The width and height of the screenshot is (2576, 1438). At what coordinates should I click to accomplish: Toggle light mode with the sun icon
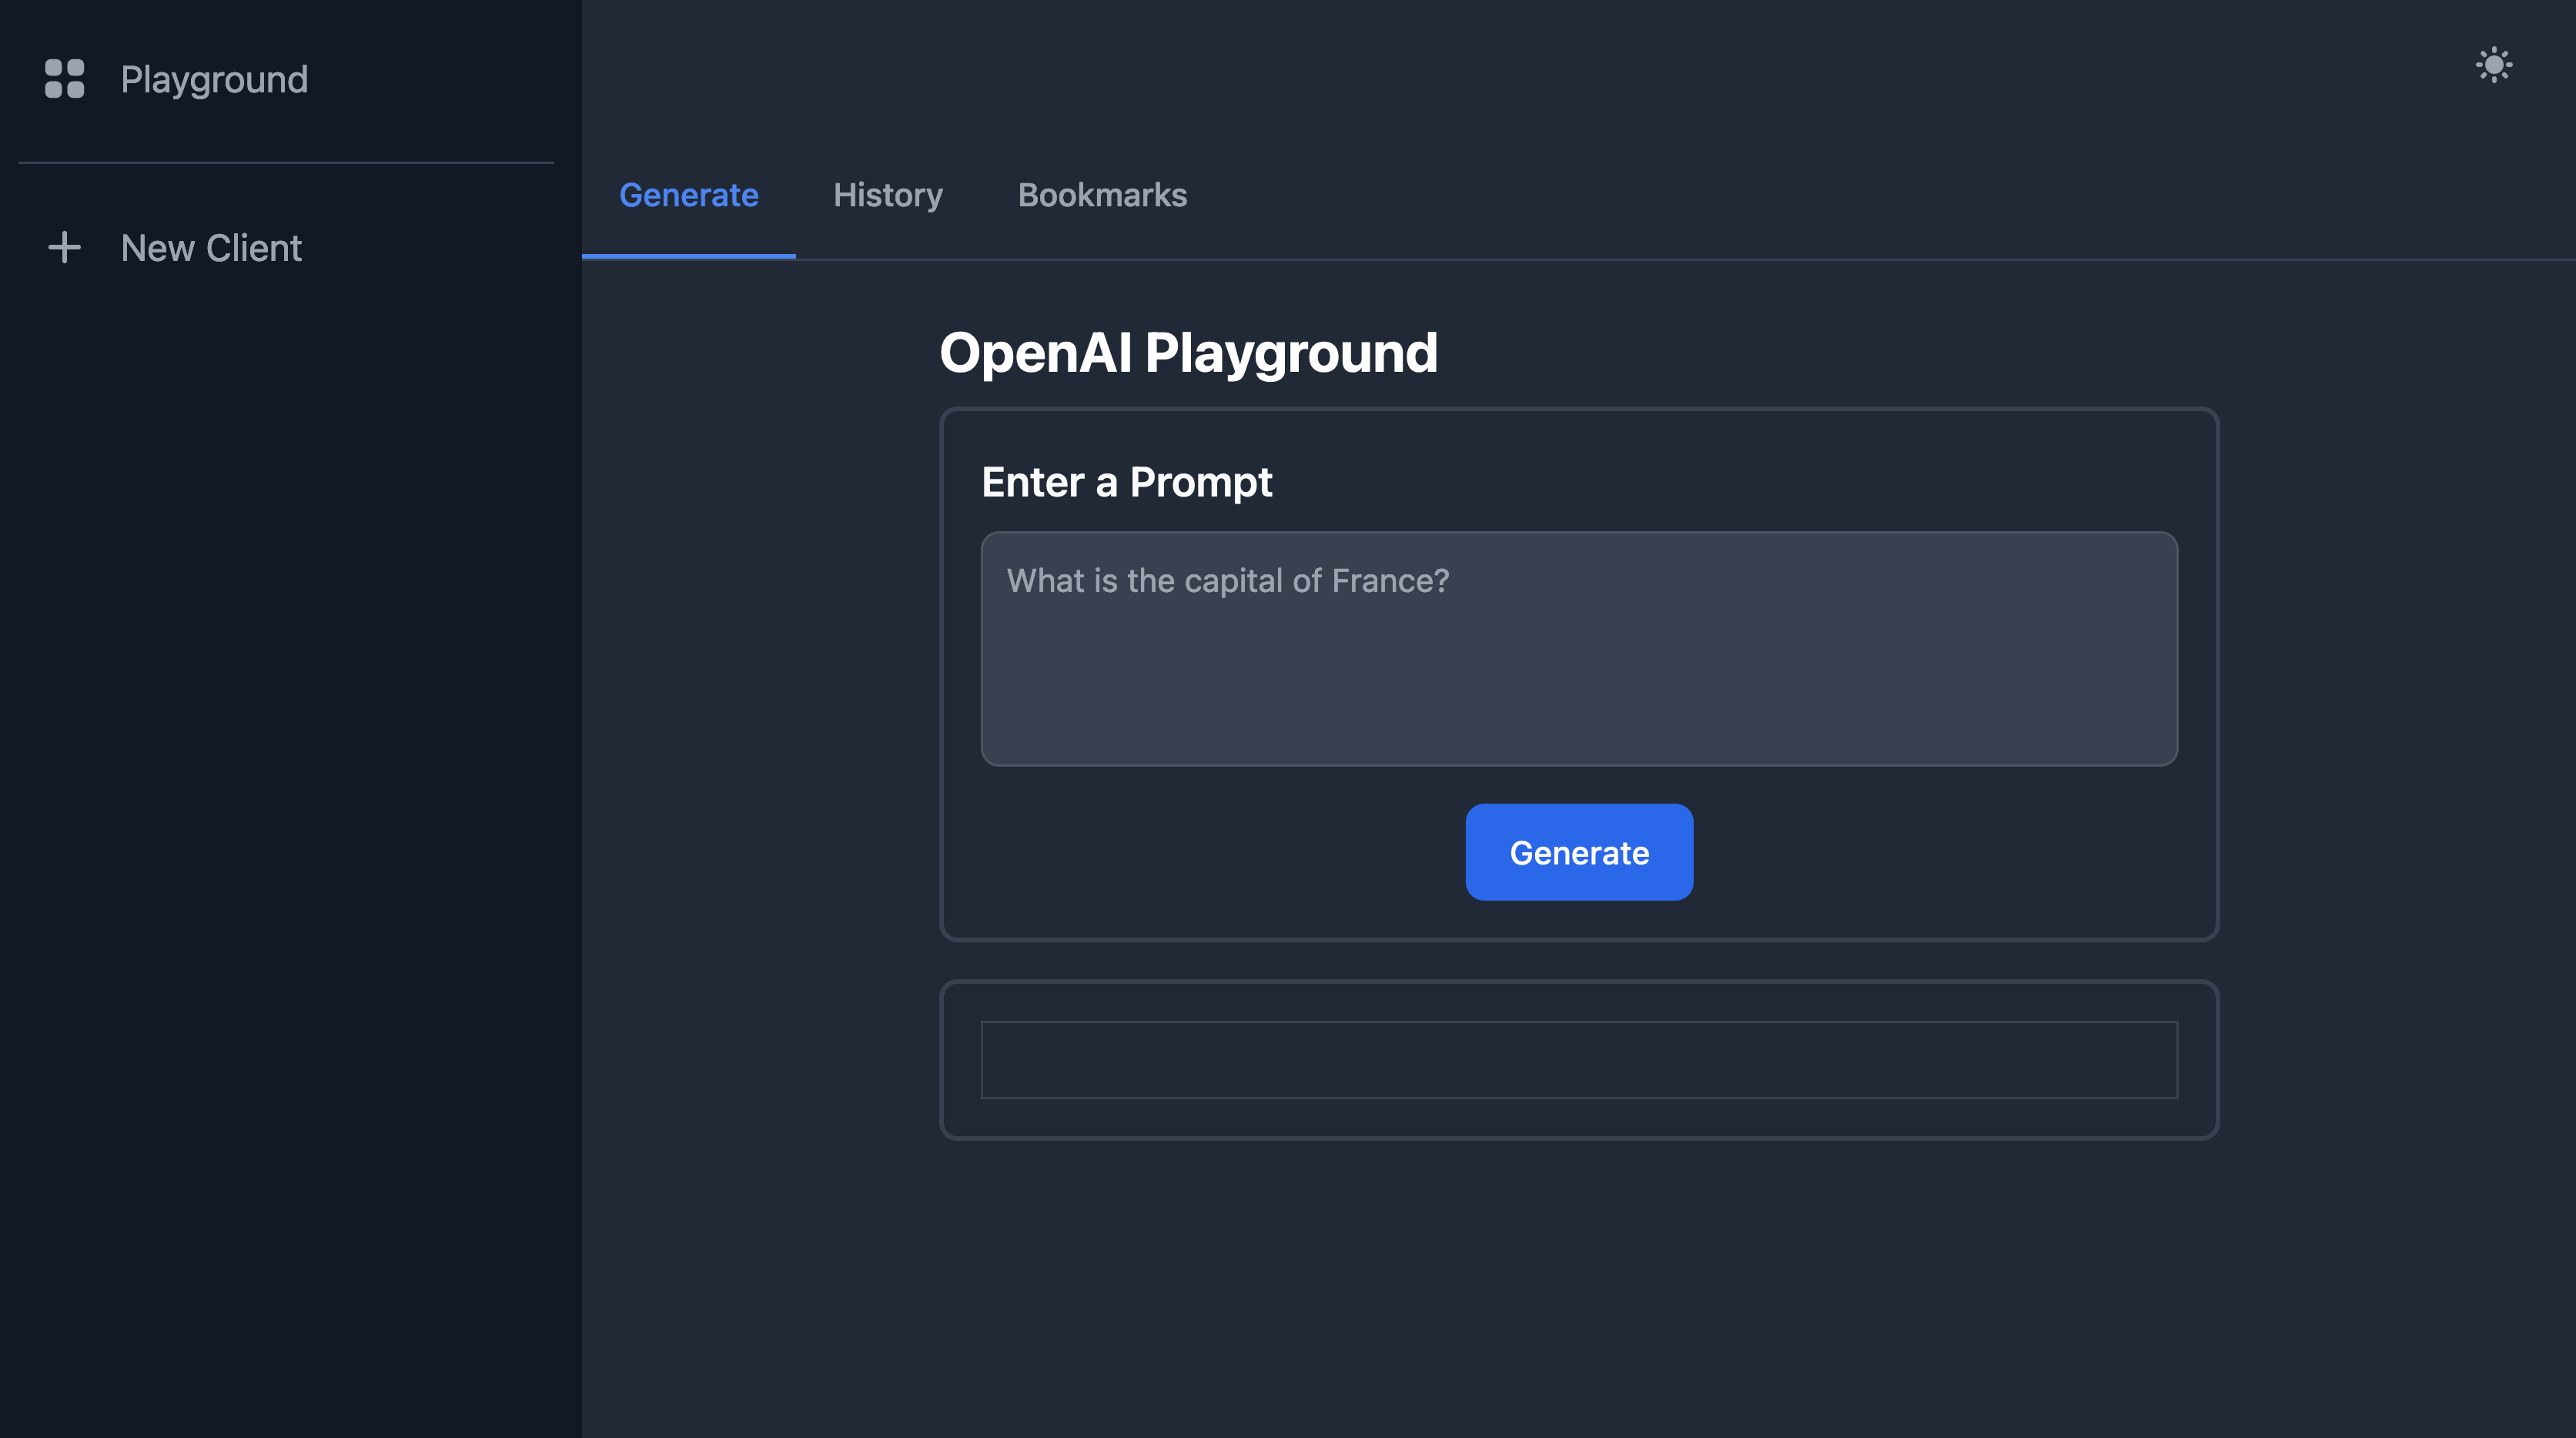2494,65
